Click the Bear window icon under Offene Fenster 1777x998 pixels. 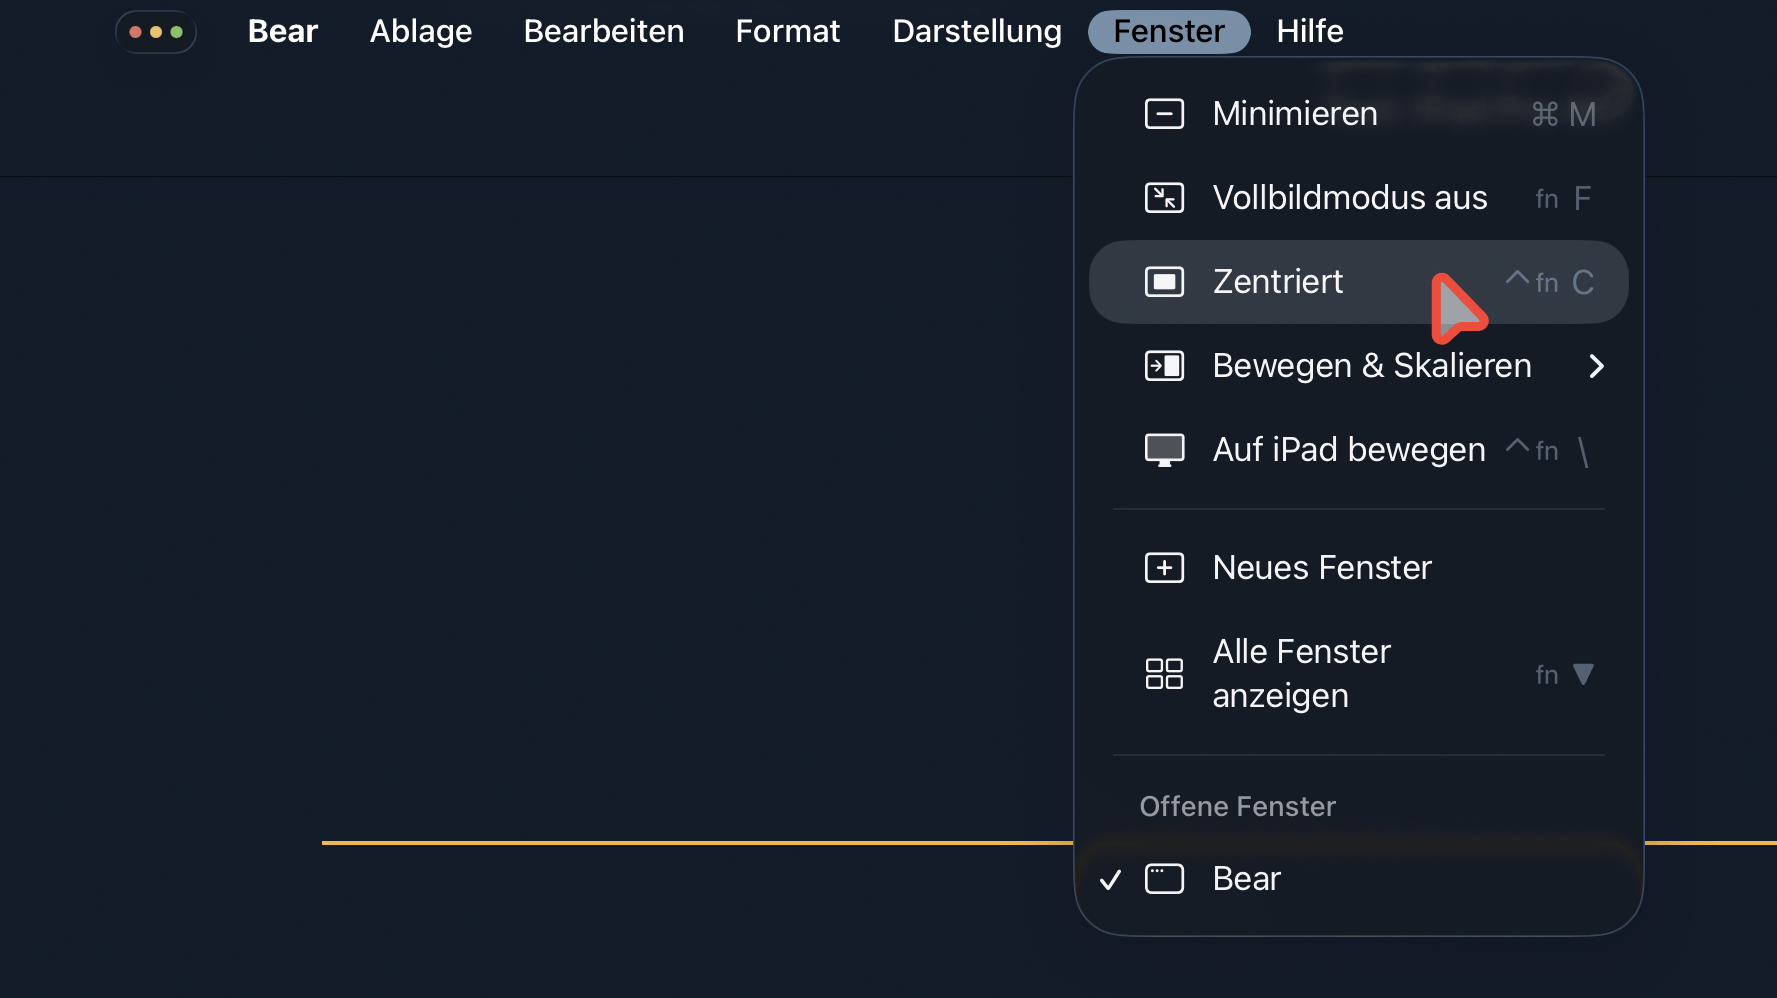coord(1164,879)
